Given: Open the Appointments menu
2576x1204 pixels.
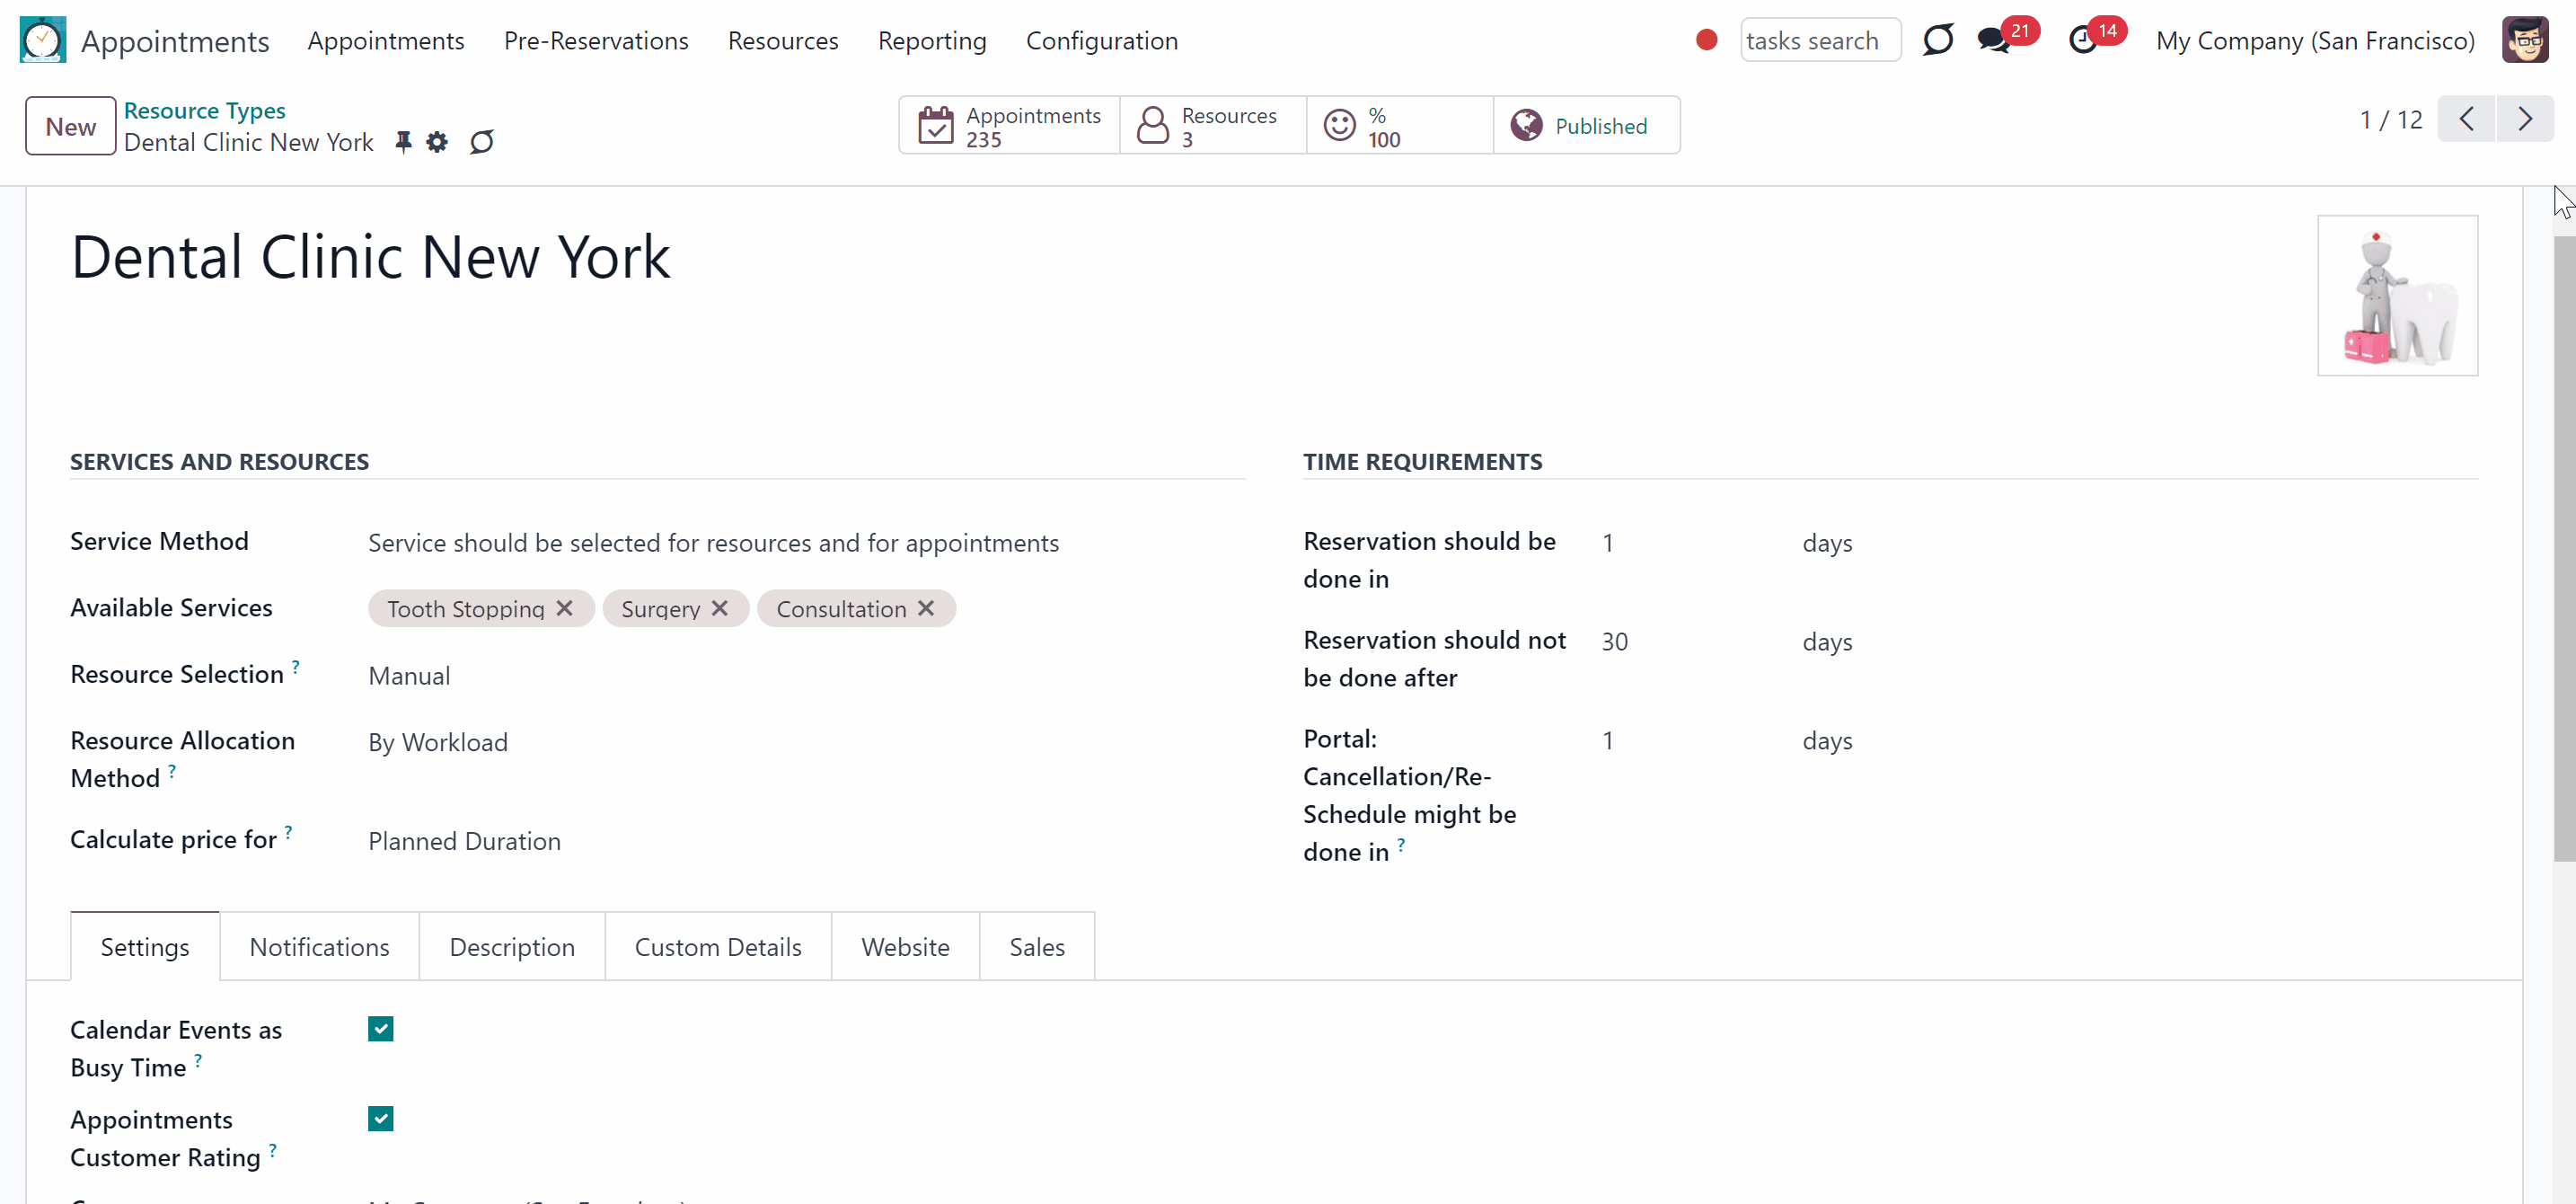Looking at the screenshot, I should 386,40.
